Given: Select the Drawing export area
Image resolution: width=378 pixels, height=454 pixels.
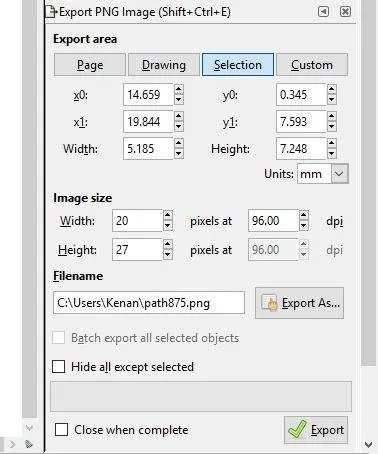Looking at the screenshot, I should coord(164,65).
